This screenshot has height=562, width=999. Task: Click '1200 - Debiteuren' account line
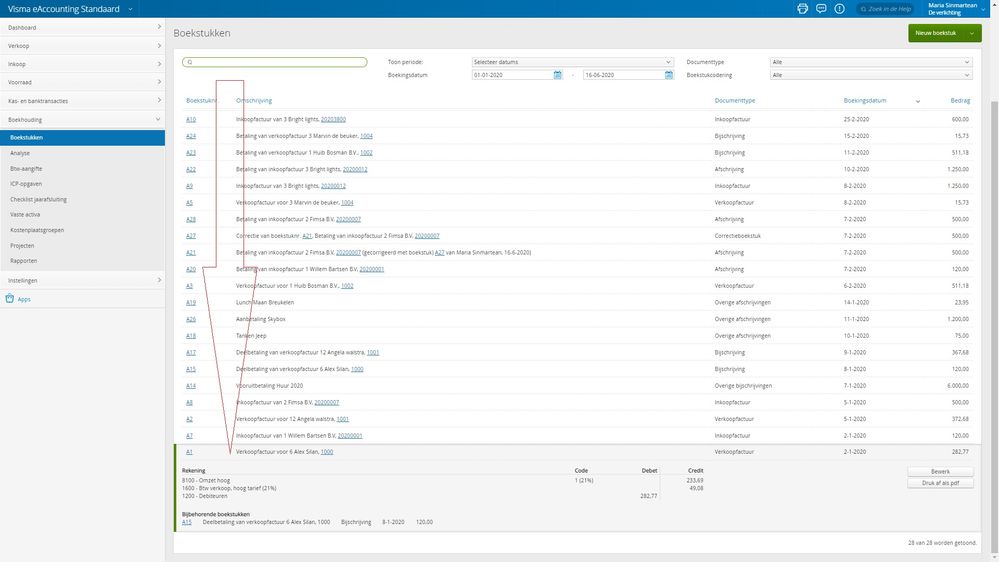[x=205, y=496]
